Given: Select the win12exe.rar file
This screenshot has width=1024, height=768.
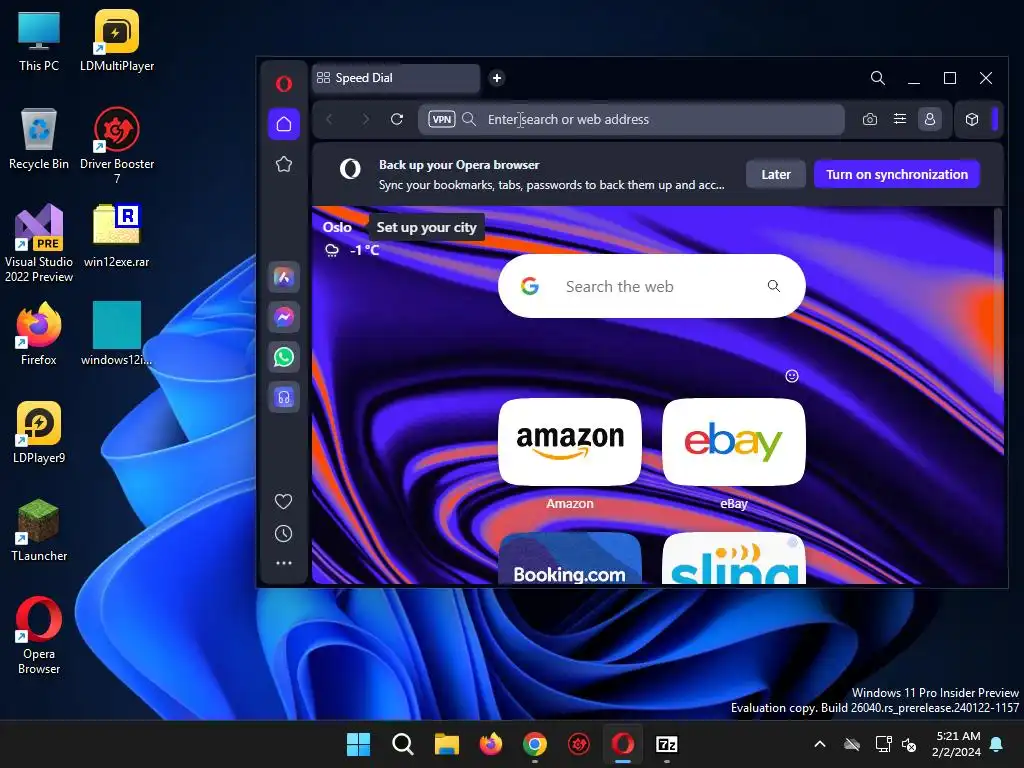Looking at the screenshot, I should pyautogui.click(x=117, y=236).
